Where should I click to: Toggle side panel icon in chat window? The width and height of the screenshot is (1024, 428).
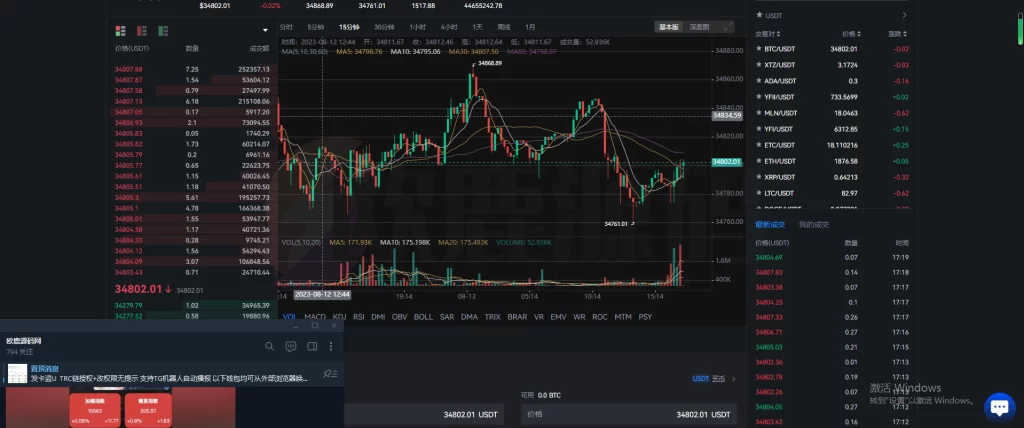[x=312, y=346]
